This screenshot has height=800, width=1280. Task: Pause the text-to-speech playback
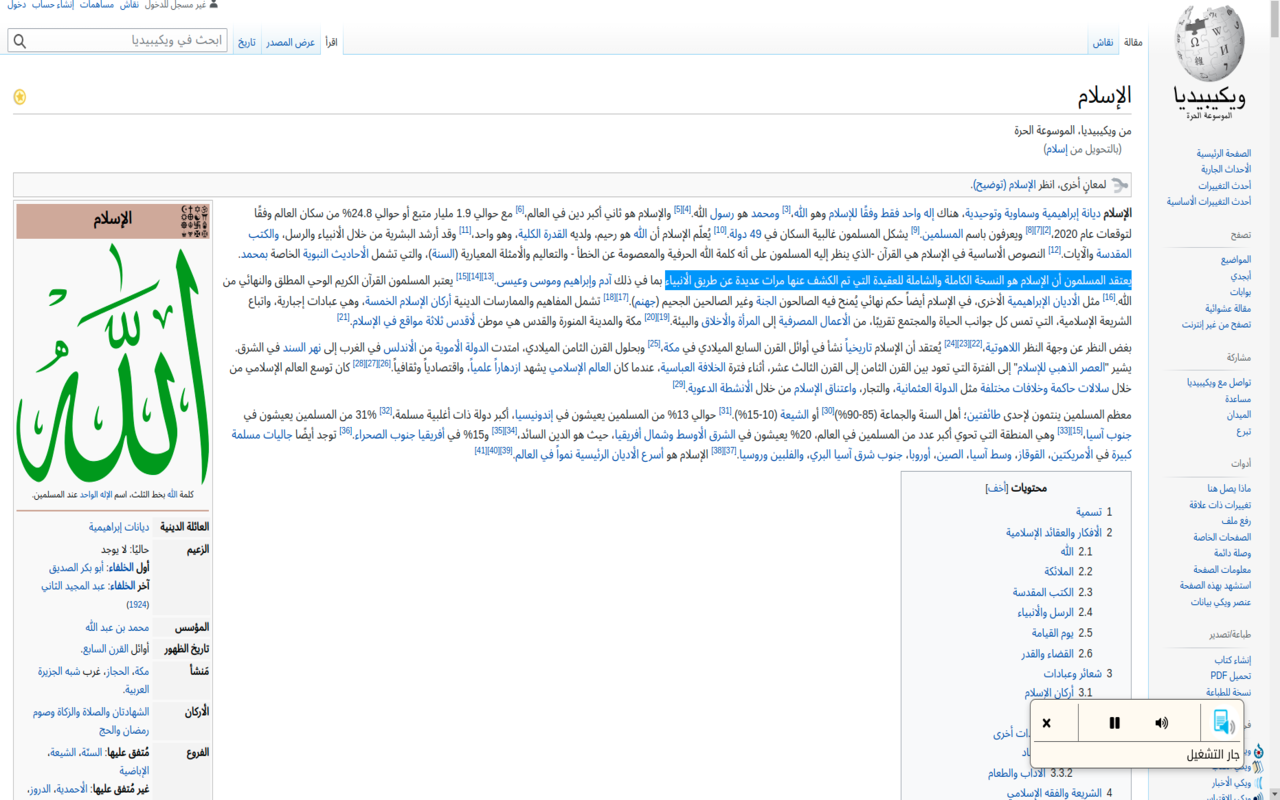(1114, 723)
